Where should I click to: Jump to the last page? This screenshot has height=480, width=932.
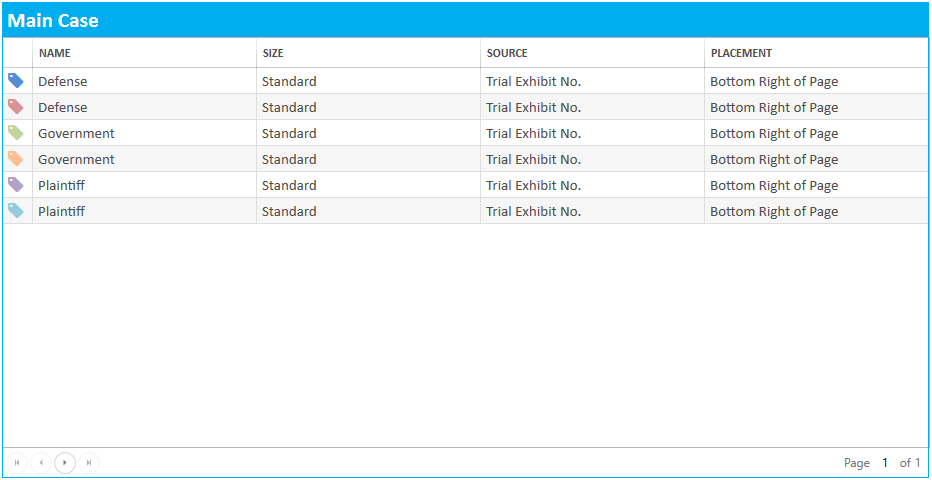89,462
